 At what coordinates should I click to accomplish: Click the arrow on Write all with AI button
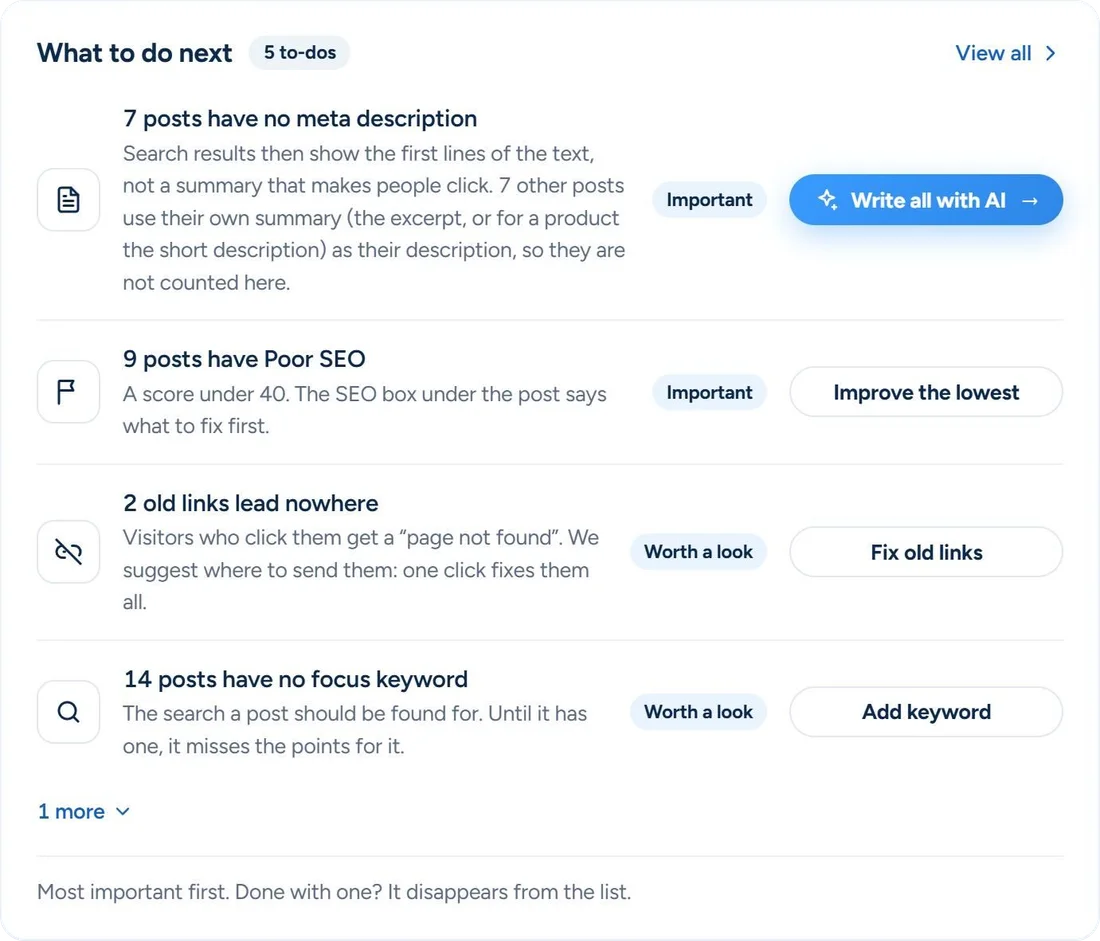click(1030, 201)
